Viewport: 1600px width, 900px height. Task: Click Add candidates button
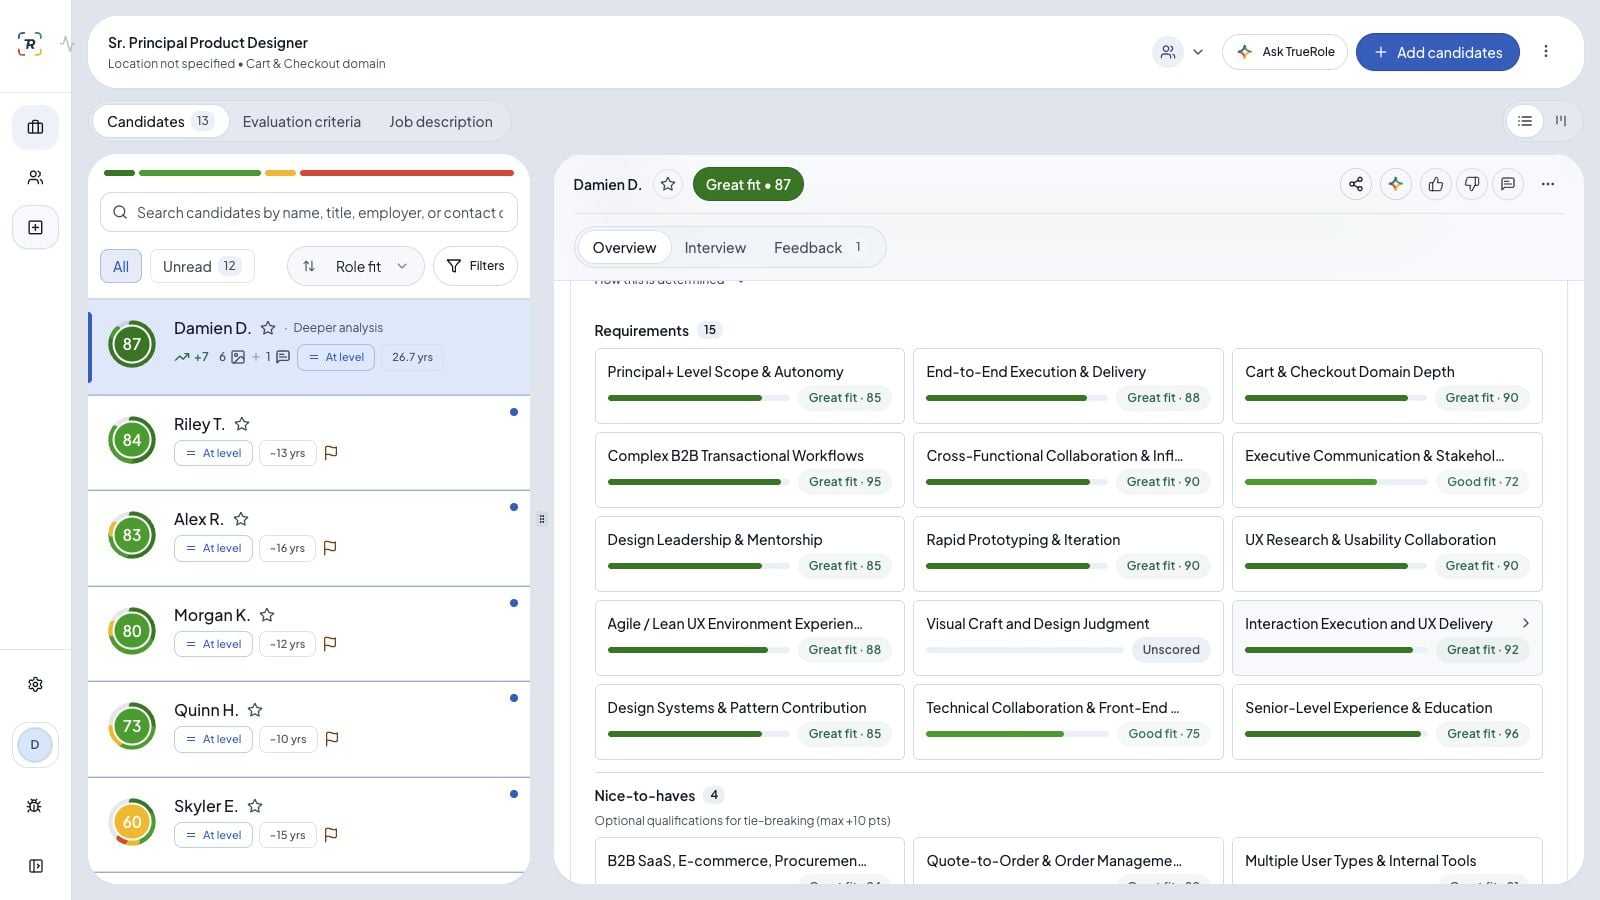[1438, 52]
